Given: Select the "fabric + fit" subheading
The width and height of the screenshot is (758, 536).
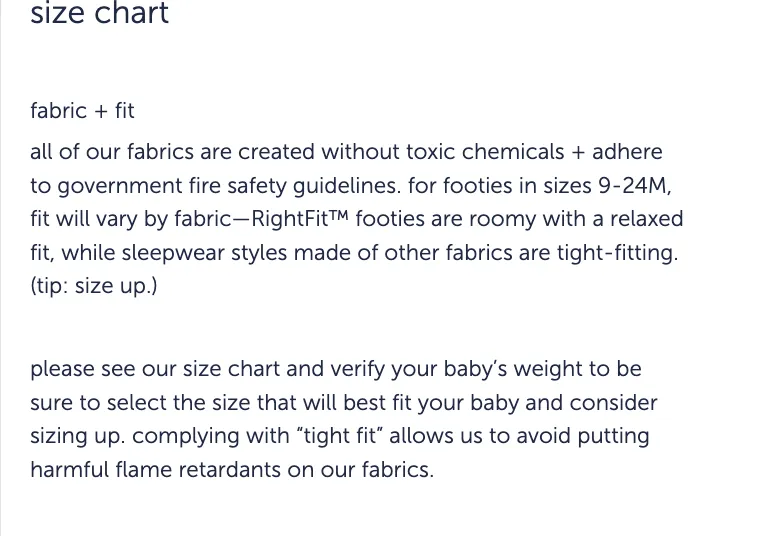Looking at the screenshot, I should point(82,111).
